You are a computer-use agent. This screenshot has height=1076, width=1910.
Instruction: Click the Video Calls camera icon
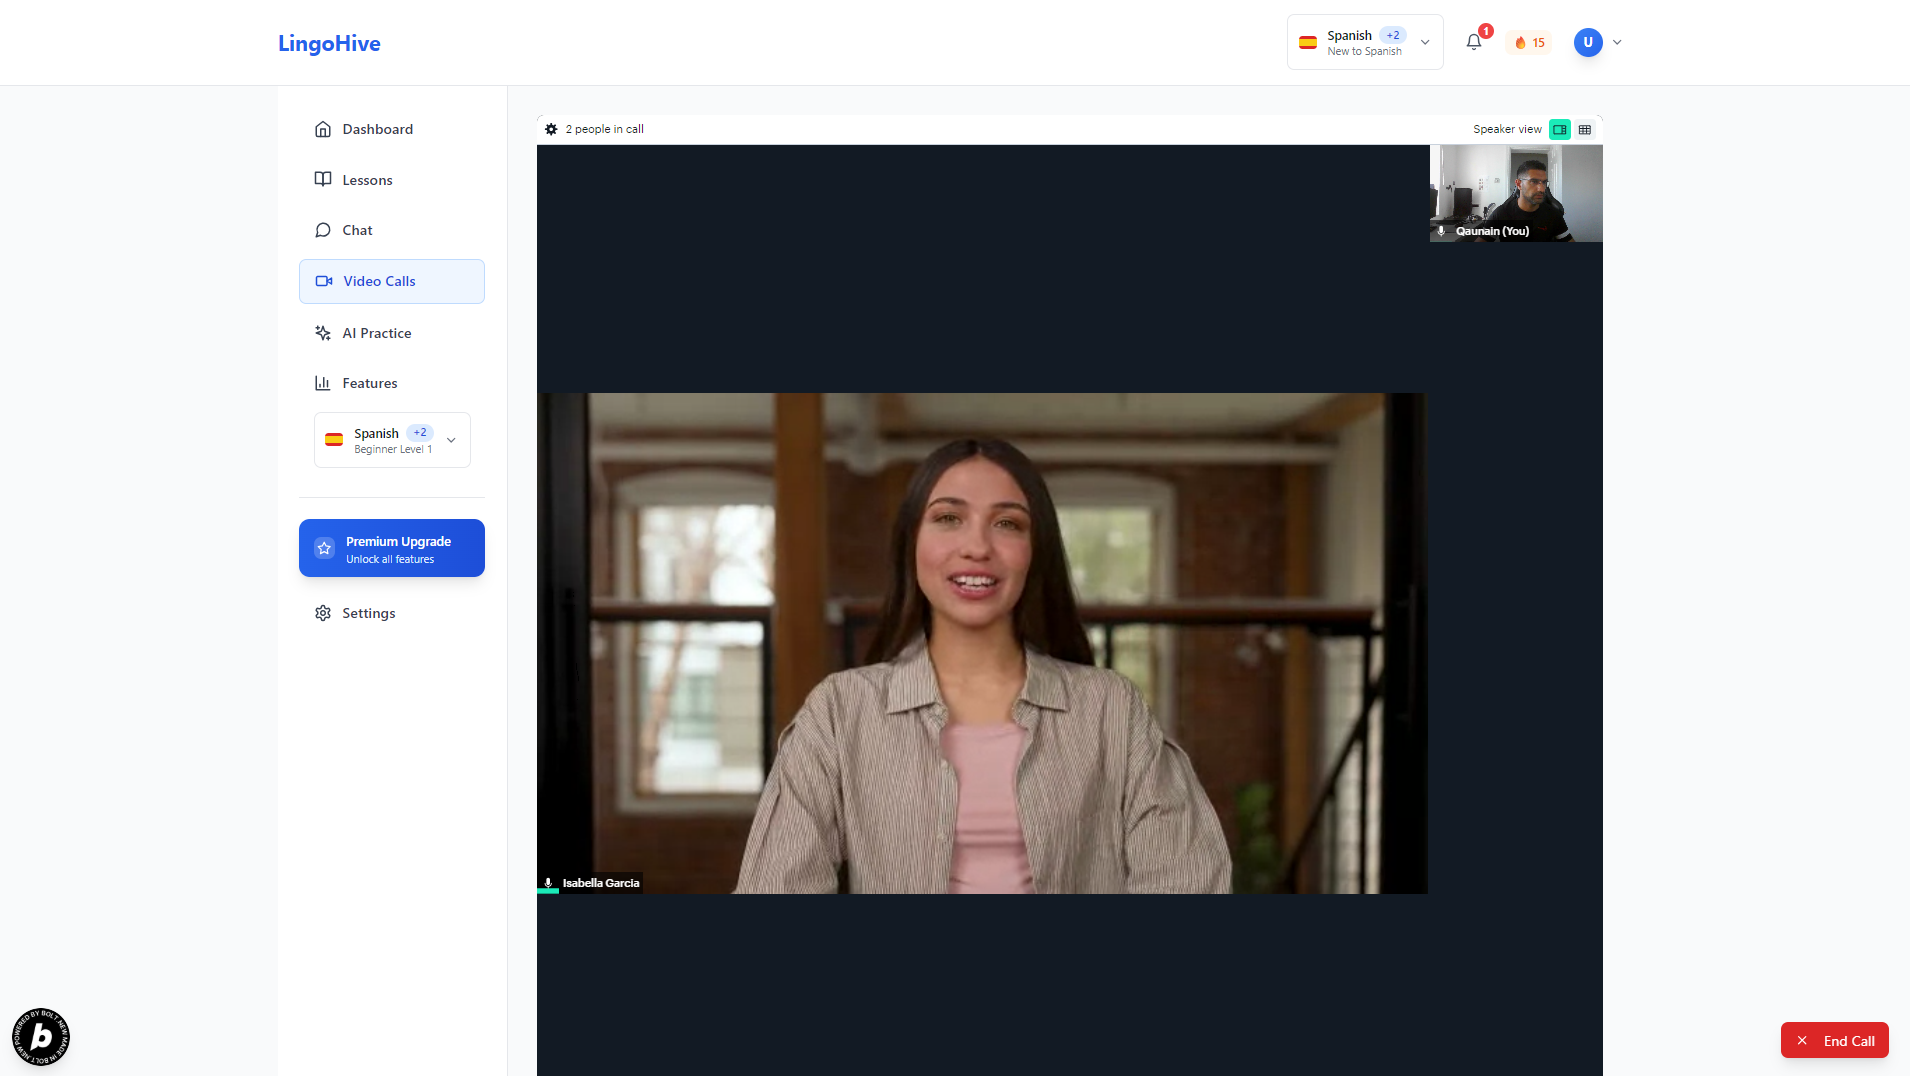point(324,281)
